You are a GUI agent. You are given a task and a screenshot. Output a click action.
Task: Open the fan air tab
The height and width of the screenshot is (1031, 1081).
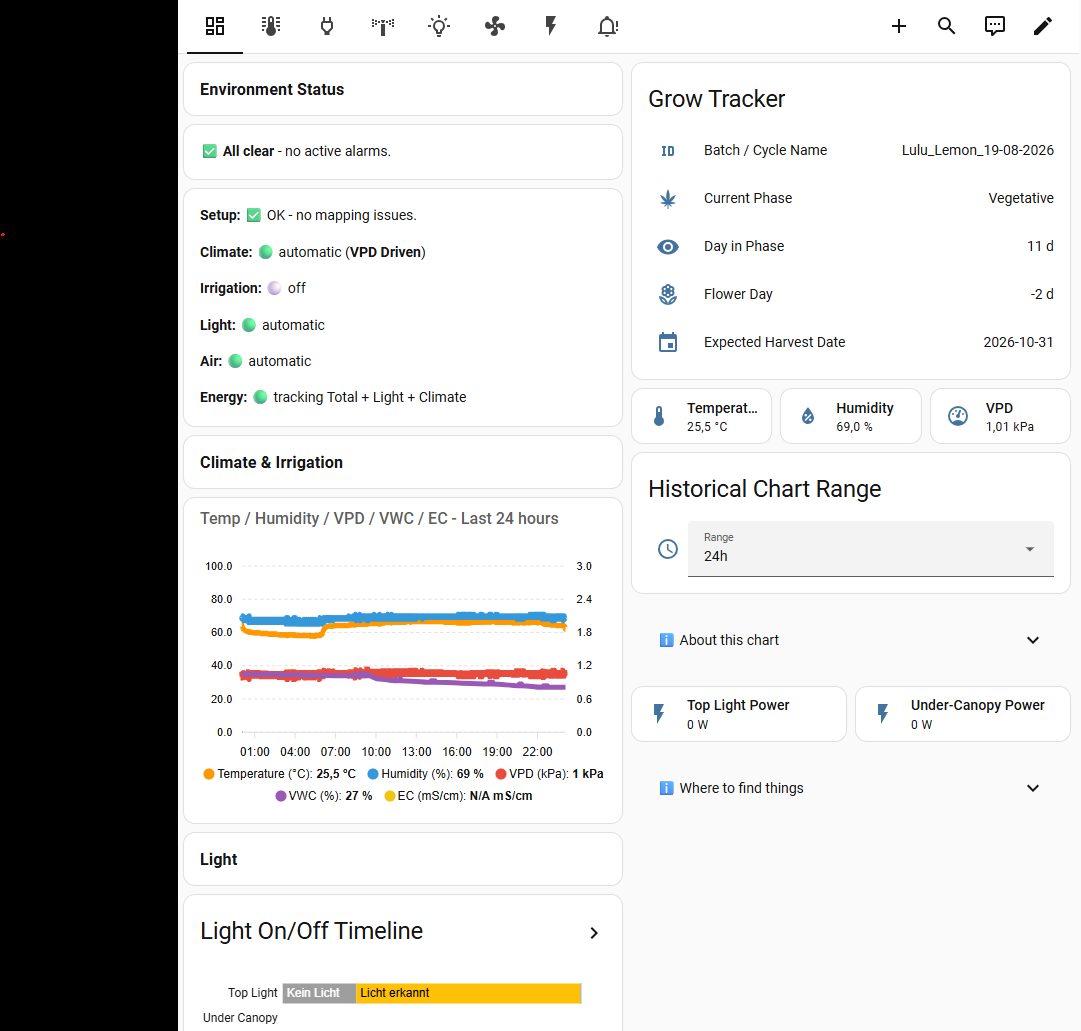[495, 26]
